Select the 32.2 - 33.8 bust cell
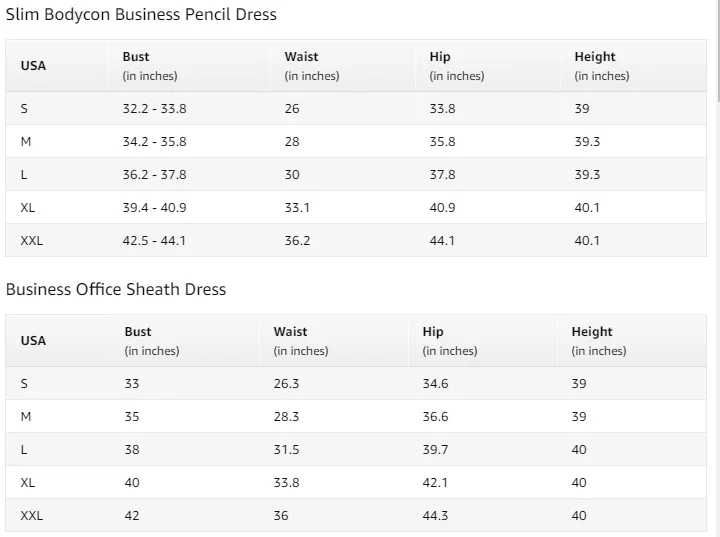Viewport: 720px width, 537px height. [x=154, y=109]
